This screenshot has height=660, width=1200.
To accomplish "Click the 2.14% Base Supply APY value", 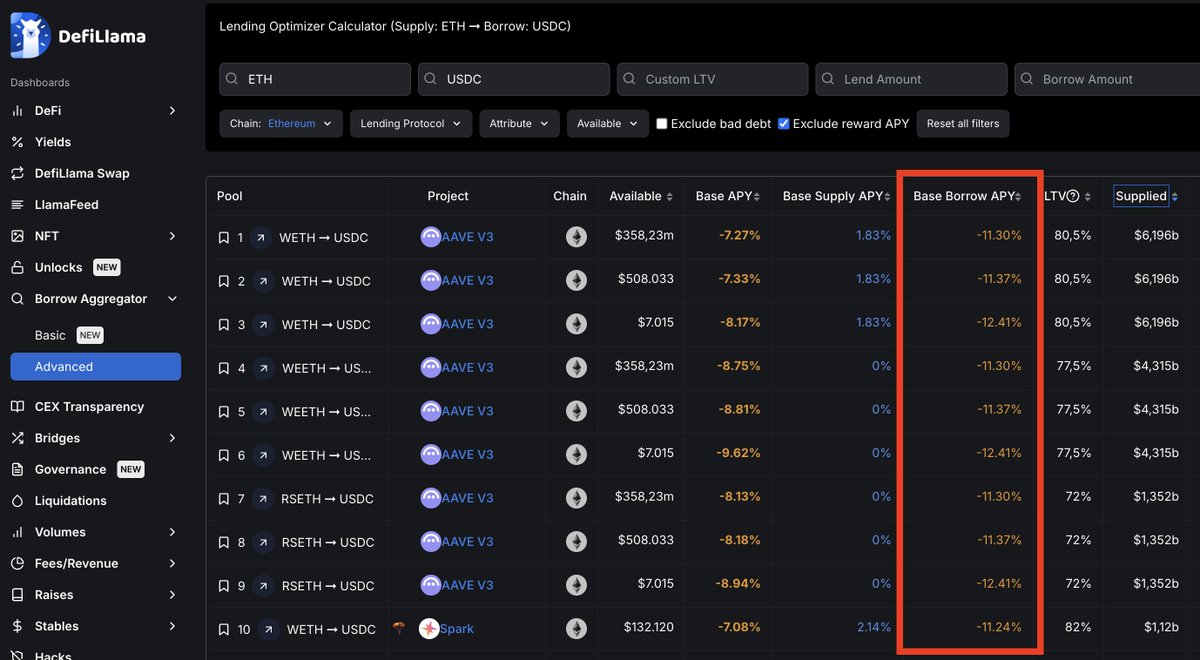I will tap(874, 629).
